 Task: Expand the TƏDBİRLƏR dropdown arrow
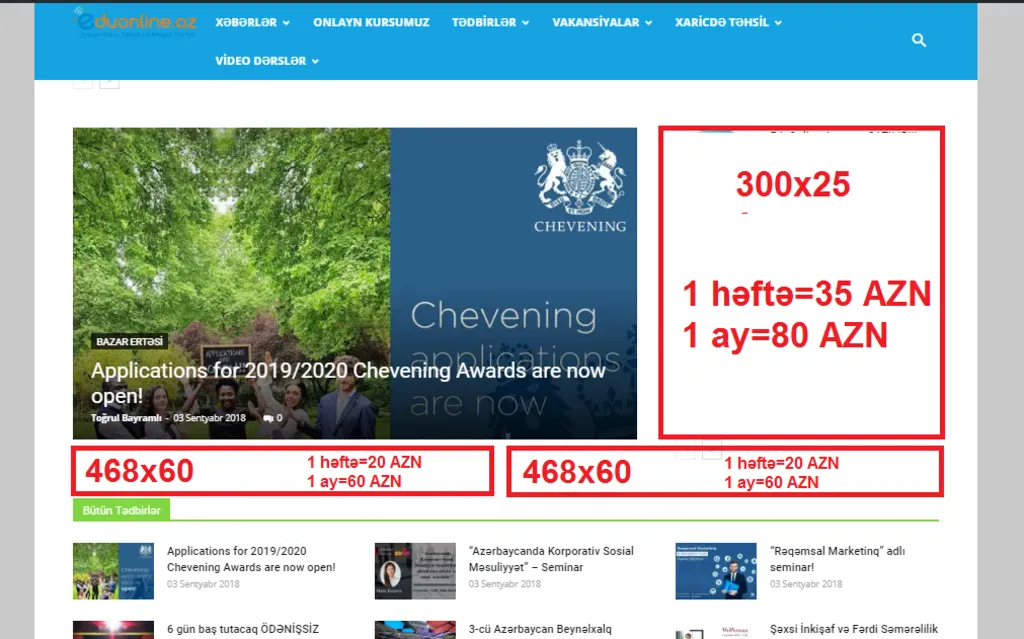click(526, 23)
